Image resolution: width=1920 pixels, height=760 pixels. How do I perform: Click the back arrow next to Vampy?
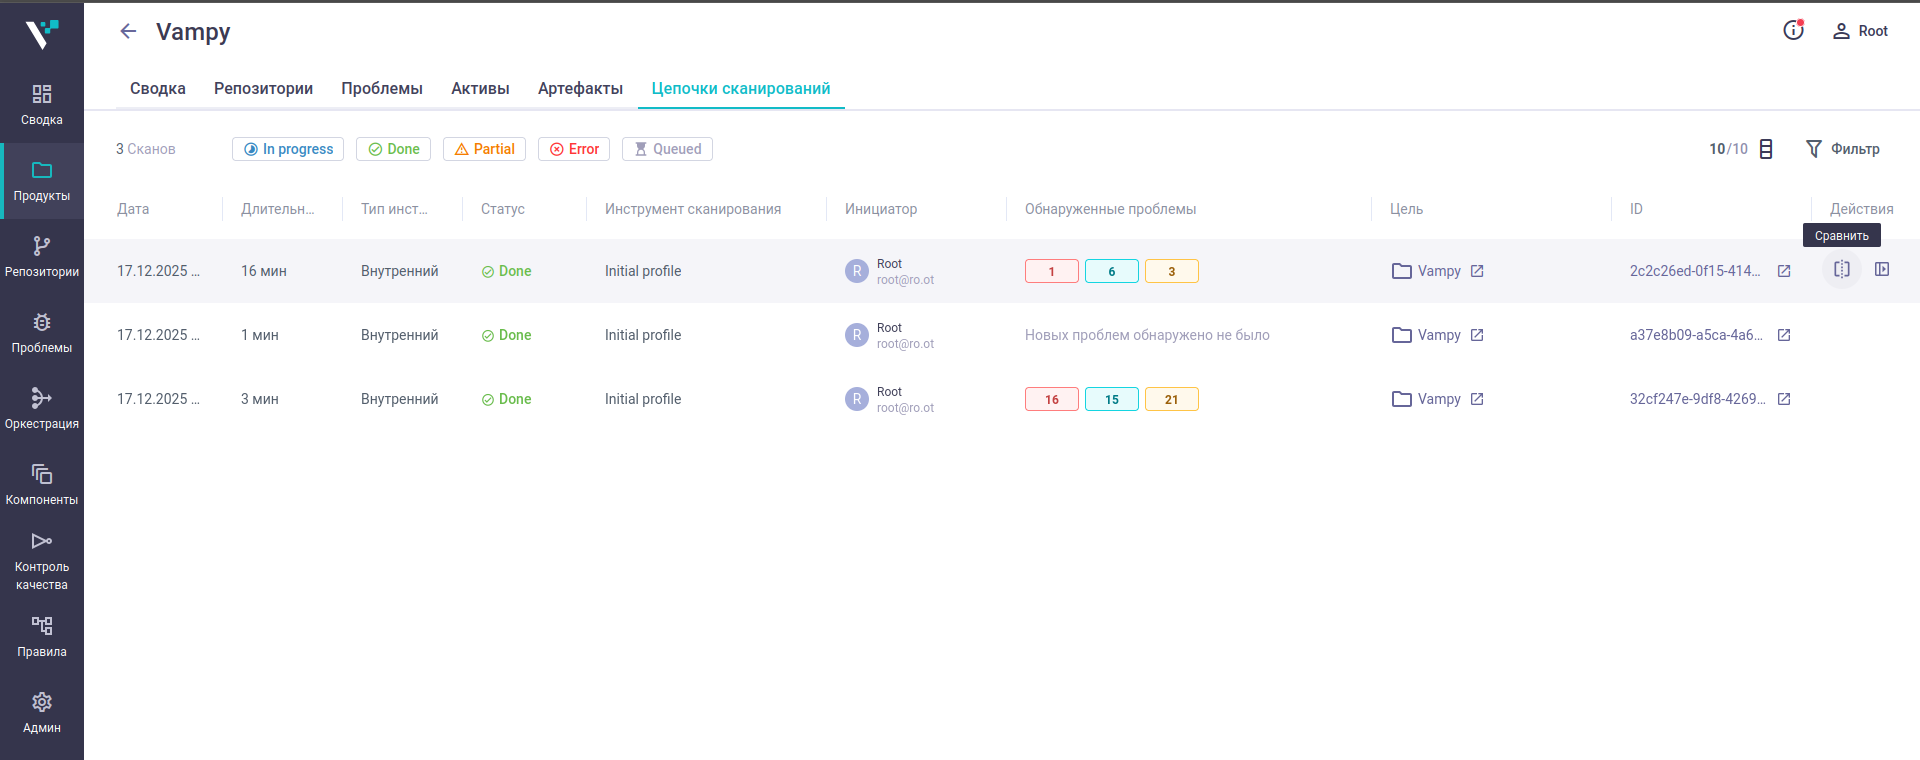(x=128, y=32)
